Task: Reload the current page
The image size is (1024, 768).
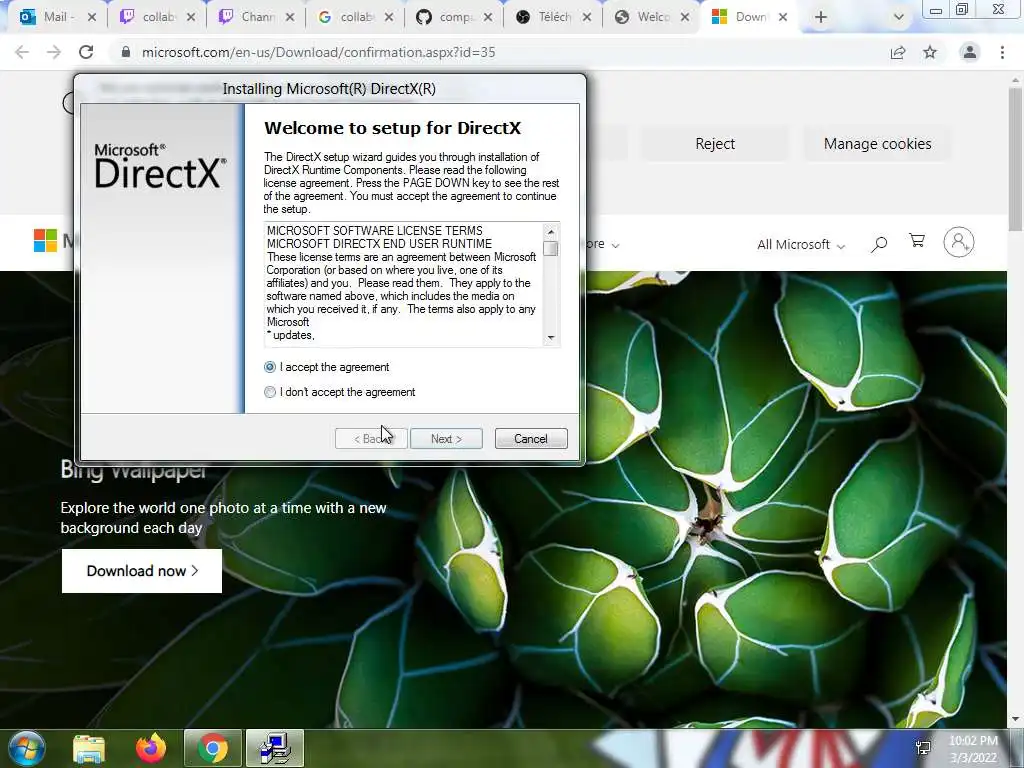Action: pos(86,52)
